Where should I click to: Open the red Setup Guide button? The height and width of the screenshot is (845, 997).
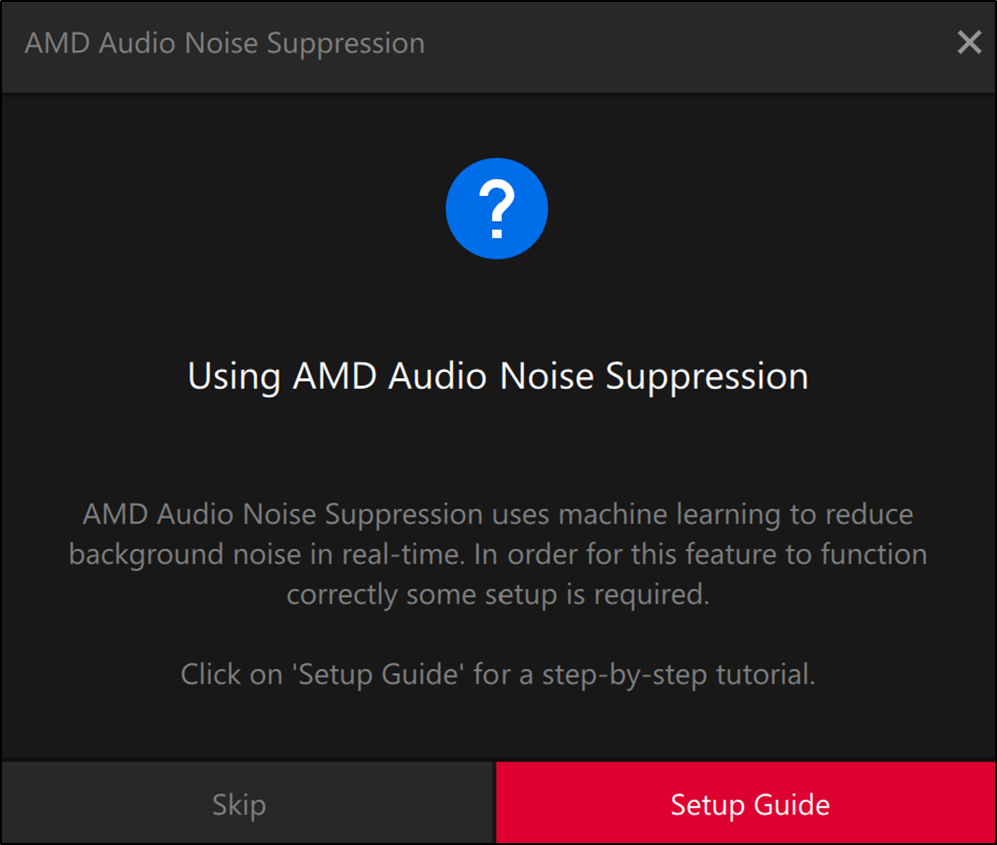pos(745,803)
